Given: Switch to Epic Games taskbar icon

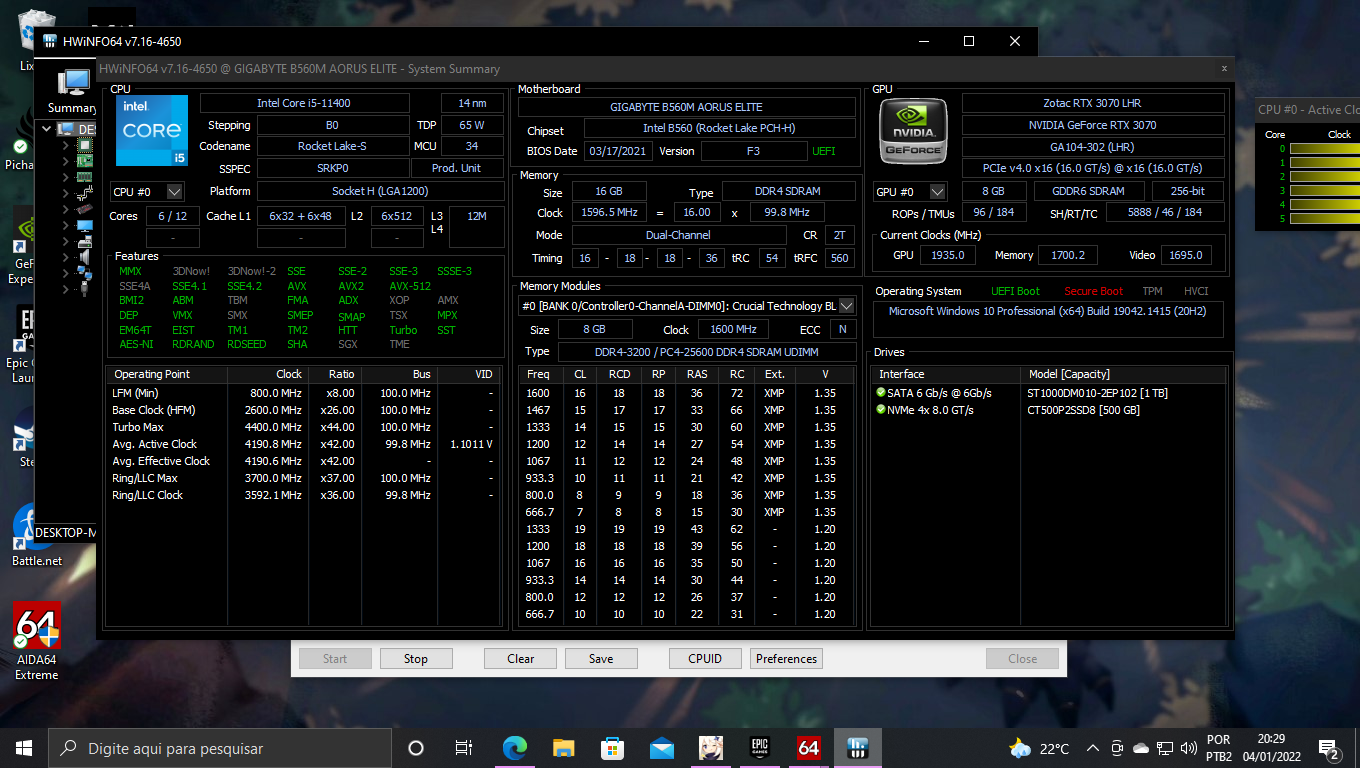Looking at the screenshot, I should [x=760, y=748].
